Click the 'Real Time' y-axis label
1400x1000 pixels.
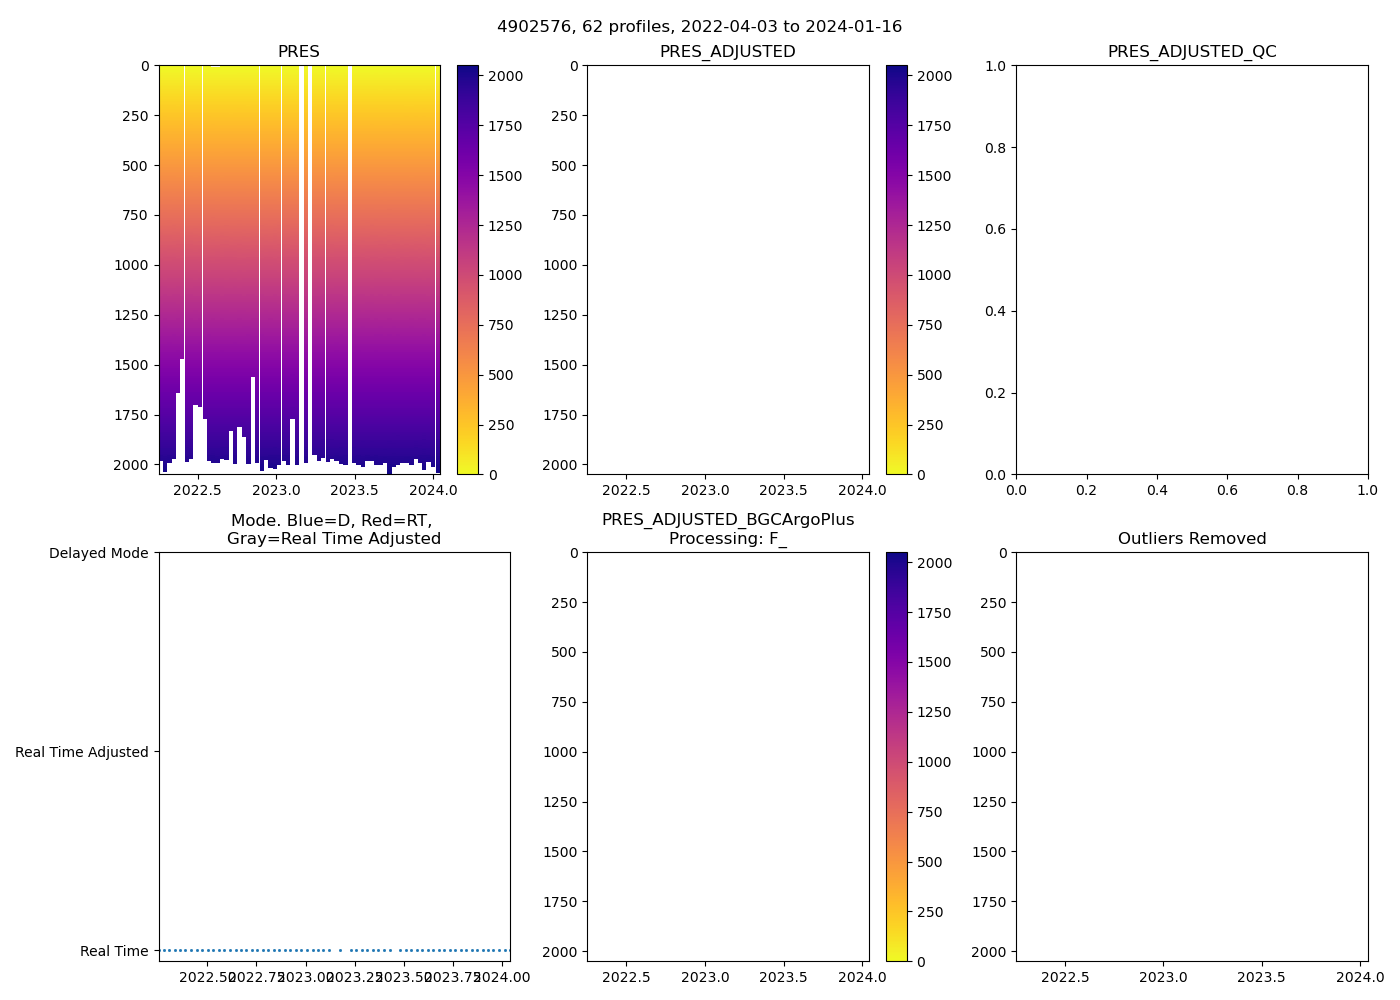pyautogui.click(x=114, y=951)
